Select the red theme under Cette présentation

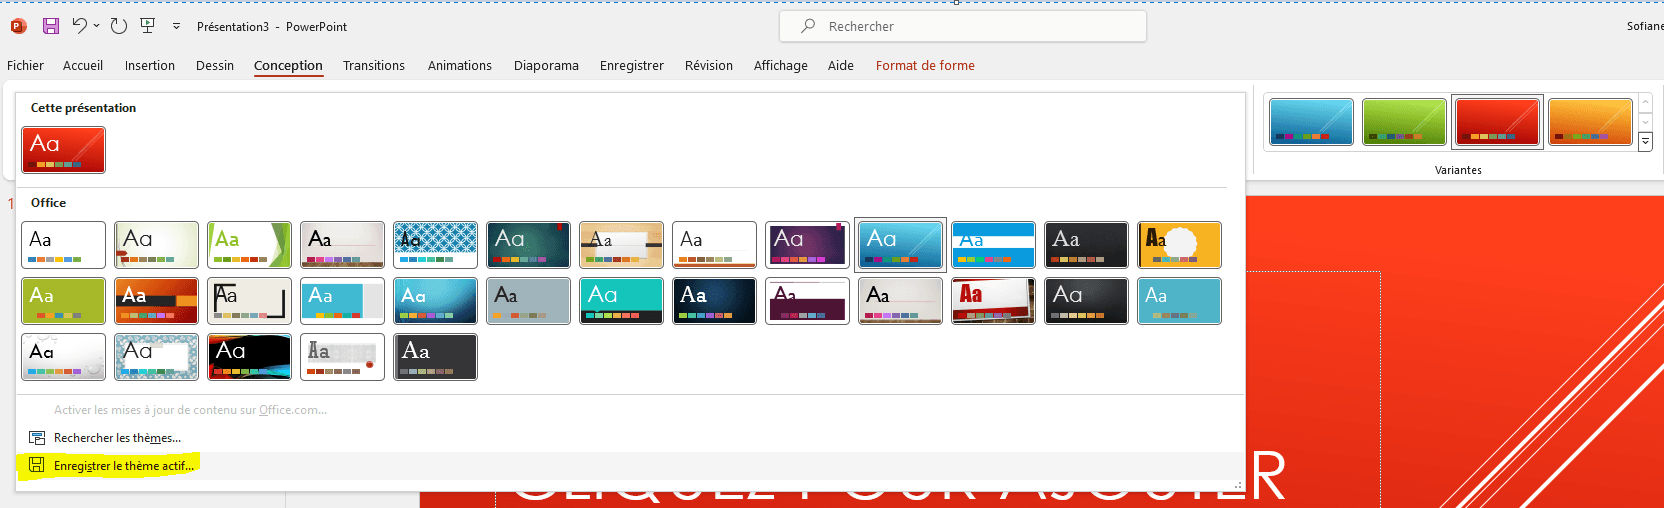tap(63, 150)
